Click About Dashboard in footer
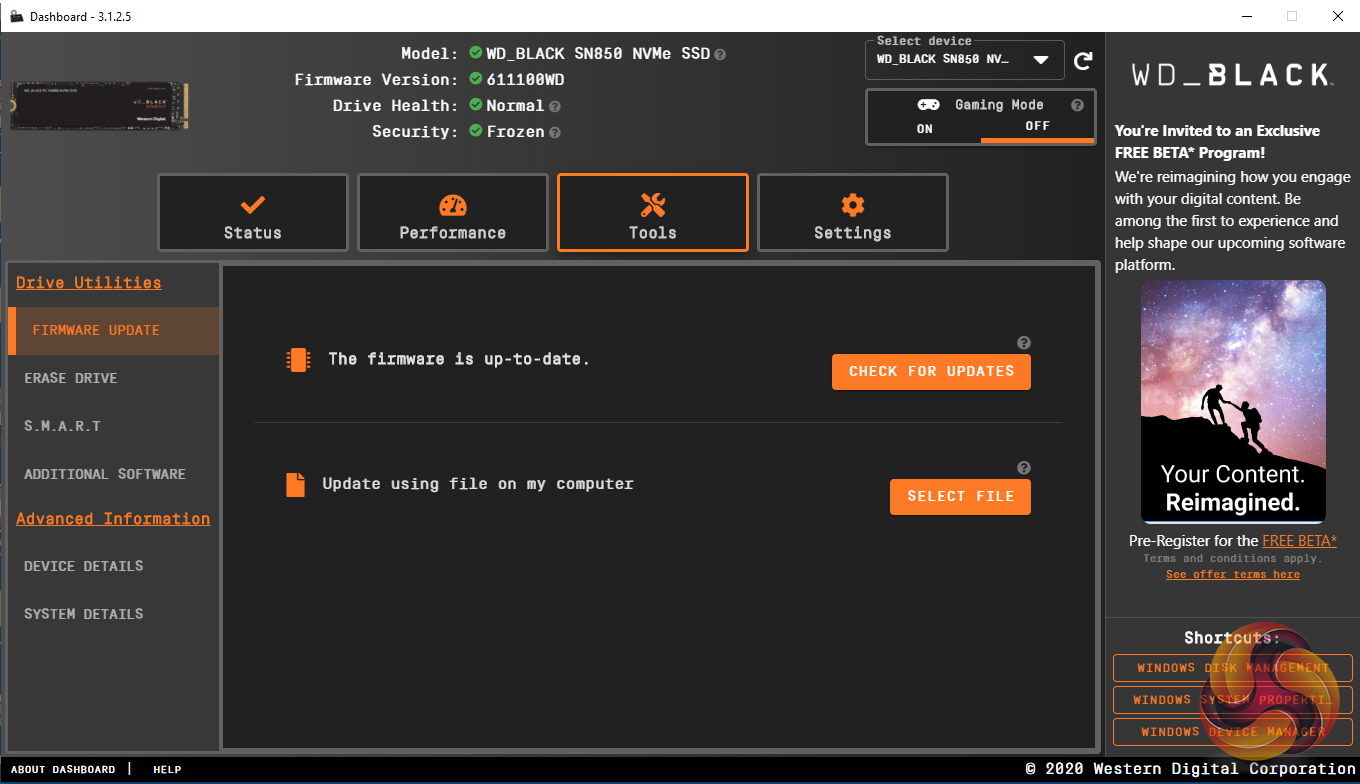Screen dimensions: 1360x784 point(63,770)
